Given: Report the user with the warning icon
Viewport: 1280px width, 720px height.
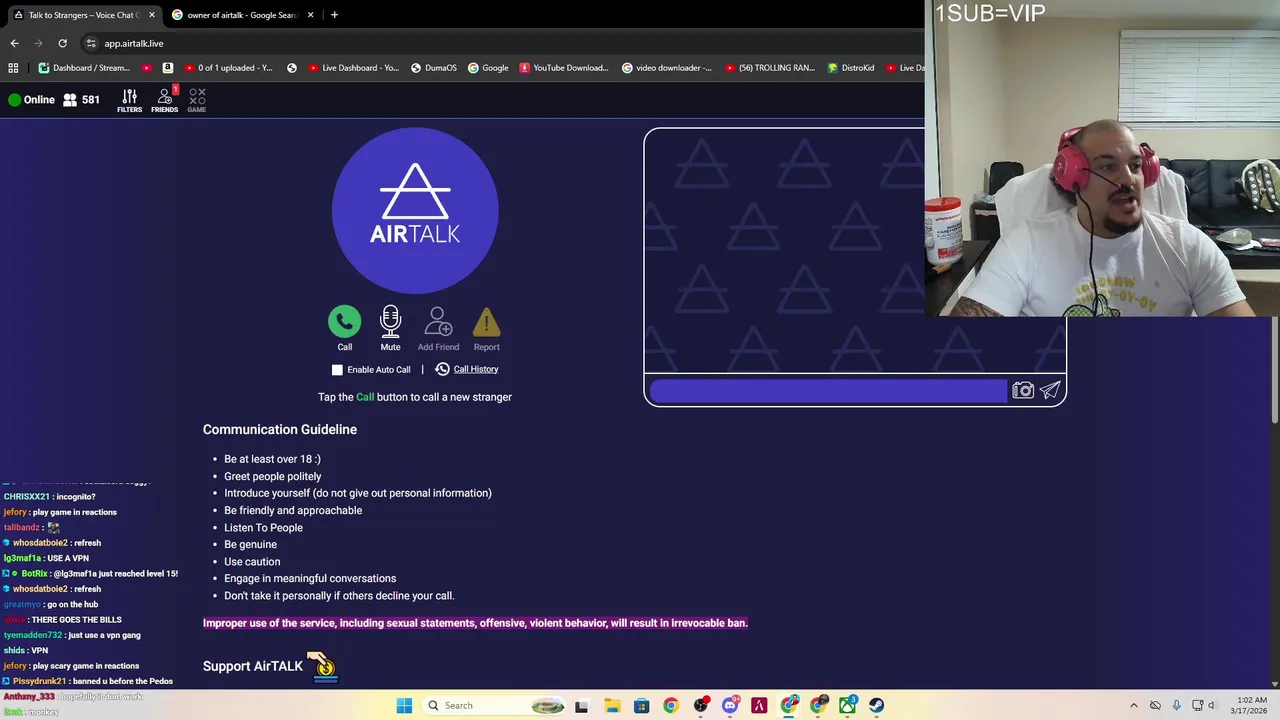Looking at the screenshot, I should 486,322.
